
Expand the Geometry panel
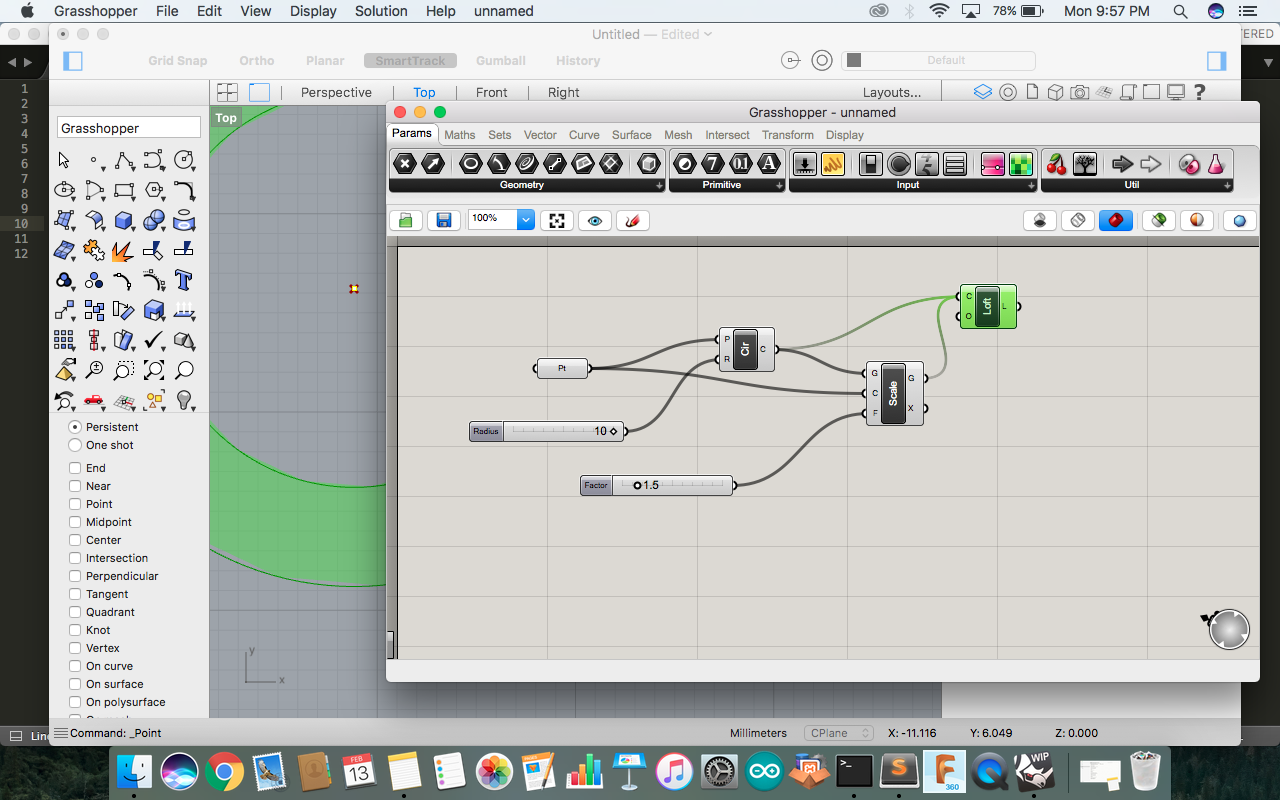coord(659,186)
